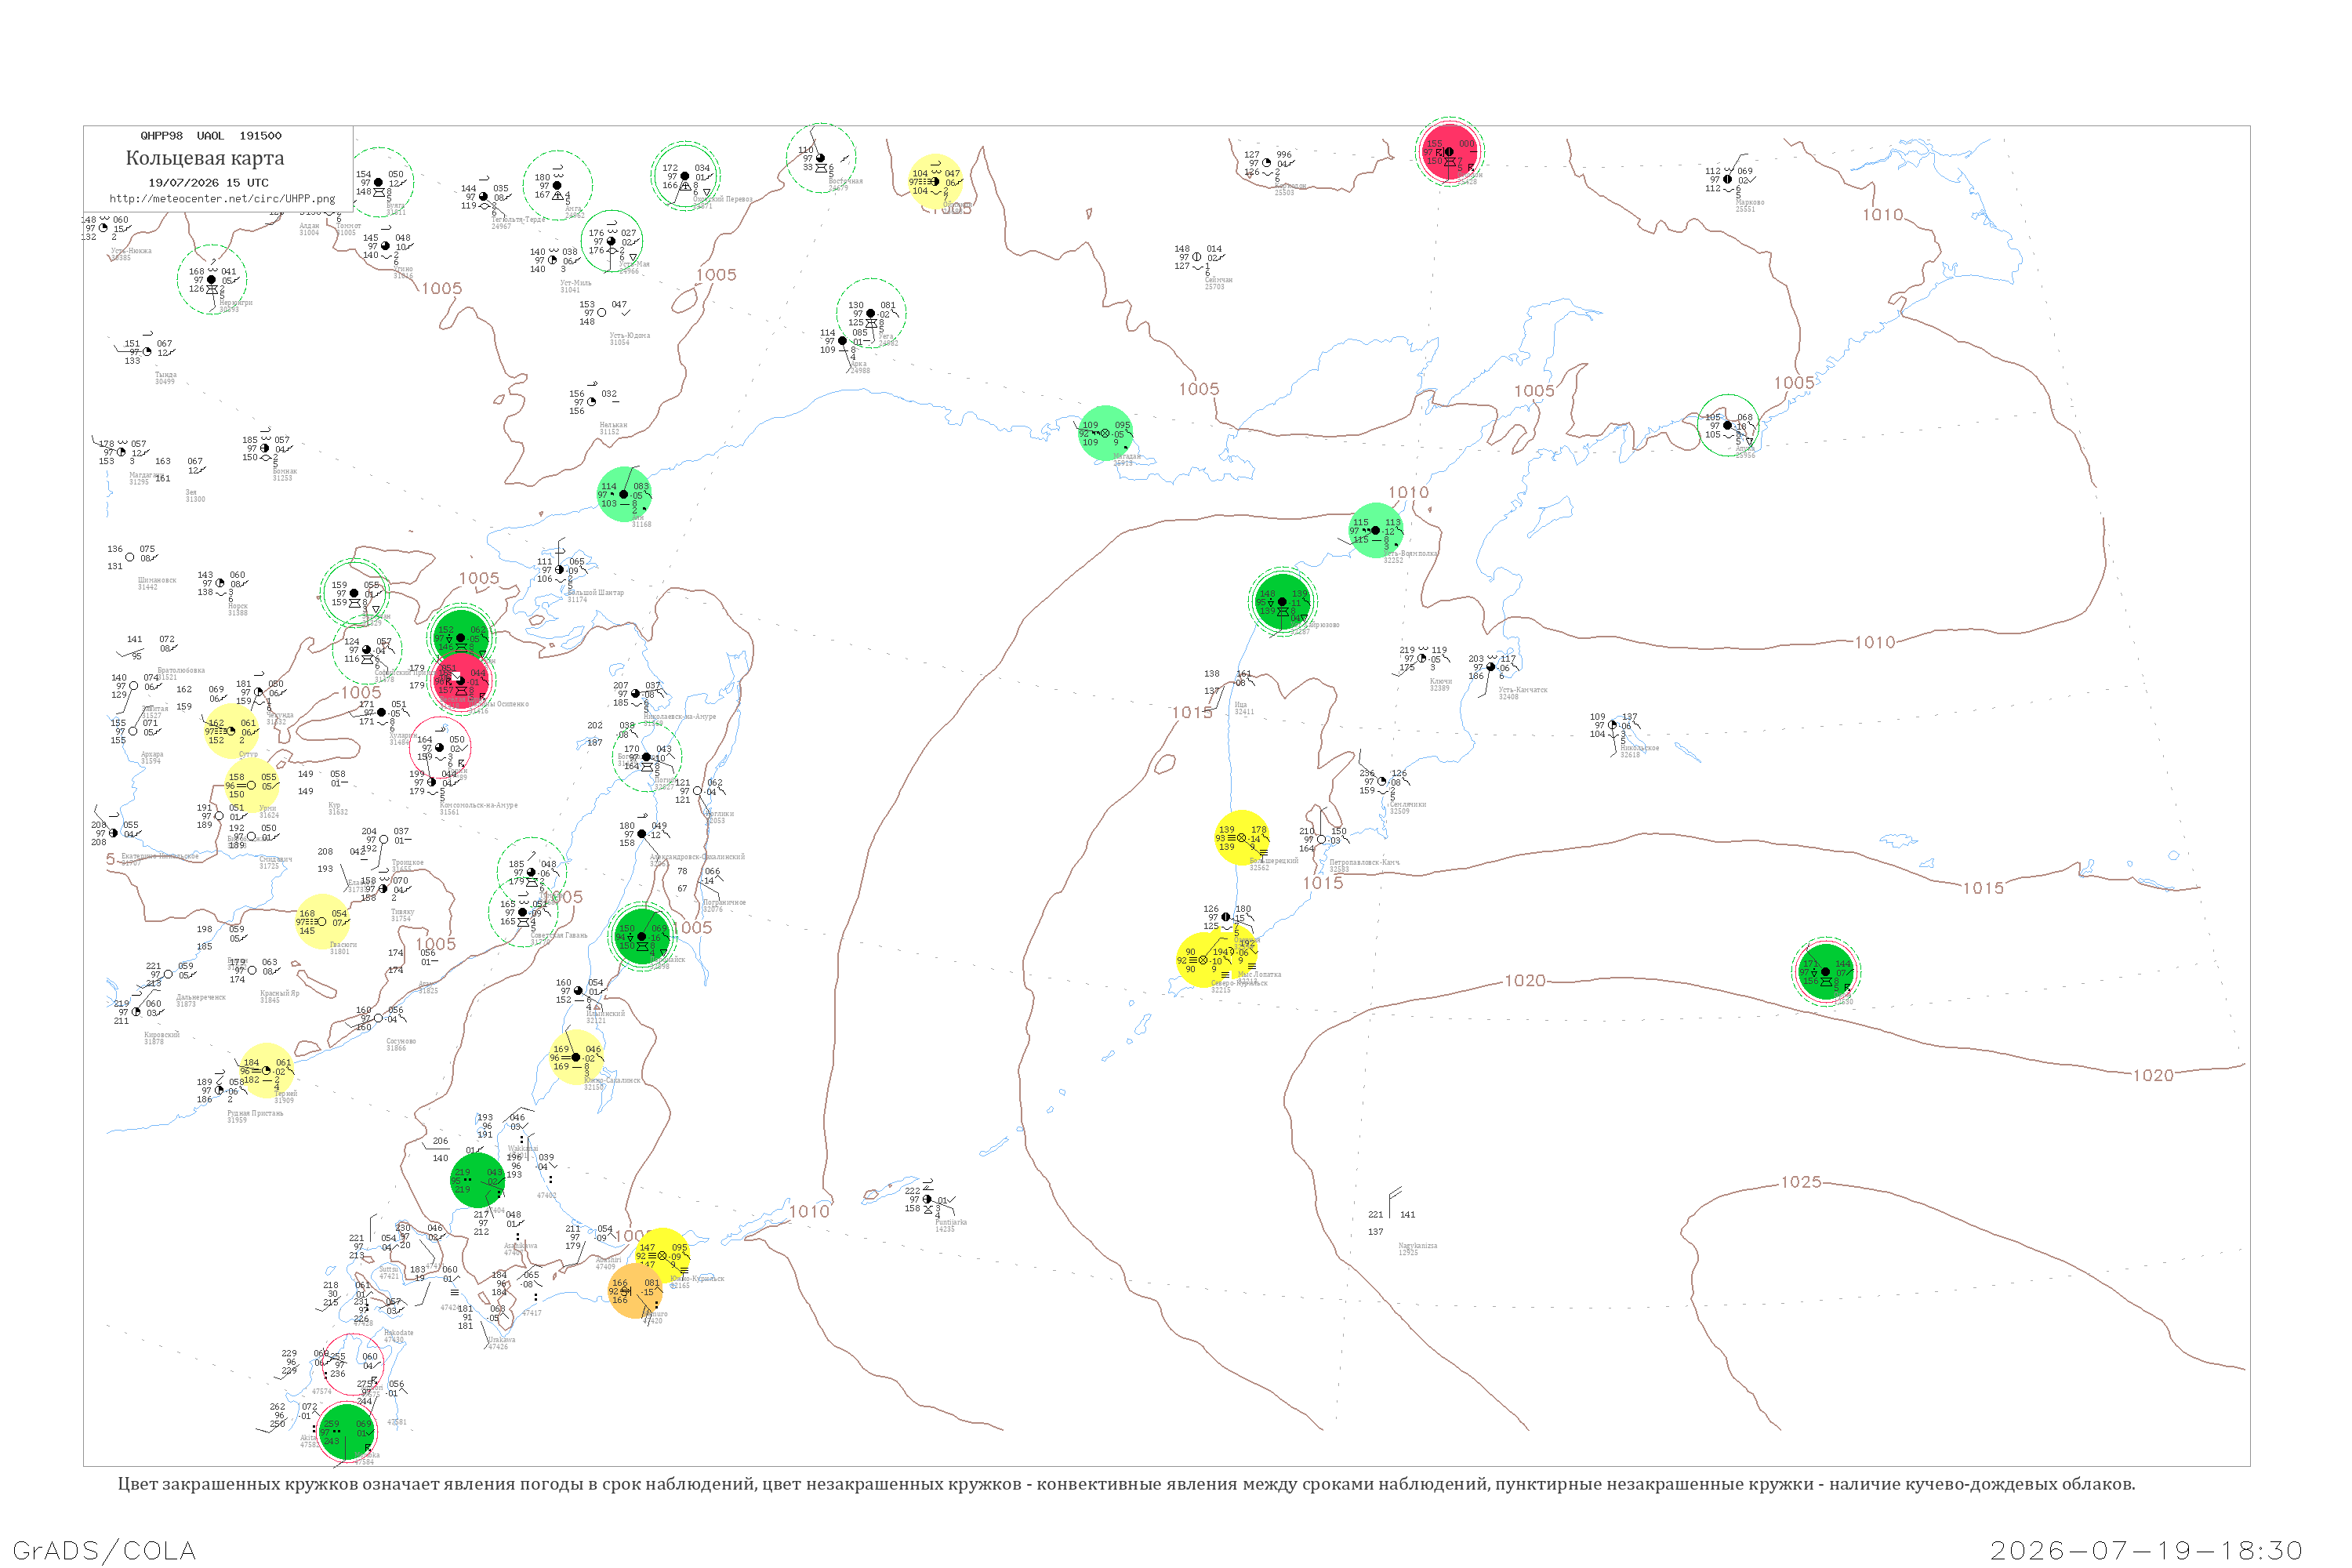Click the 1025 isobar label
The height and width of the screenshot is (1568, 2352).
pos(1801,1182)
